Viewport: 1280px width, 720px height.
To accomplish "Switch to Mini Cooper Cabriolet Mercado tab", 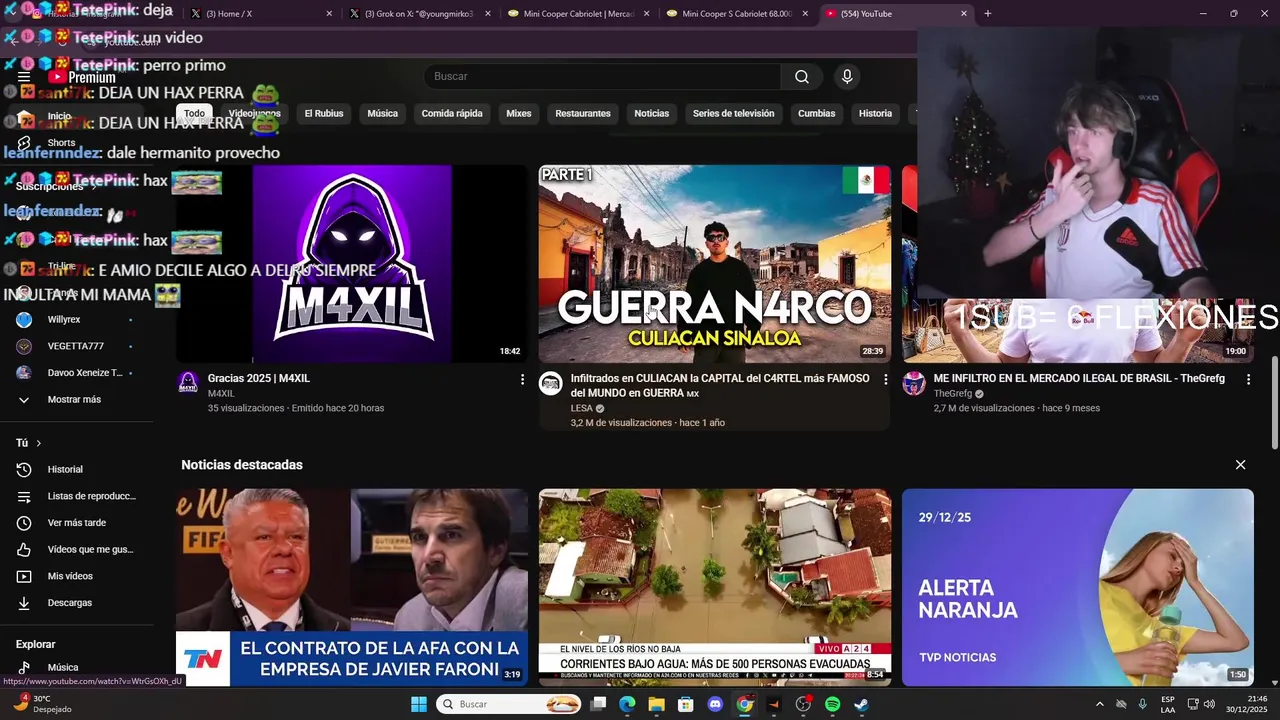I will click(x=579, y=14).
